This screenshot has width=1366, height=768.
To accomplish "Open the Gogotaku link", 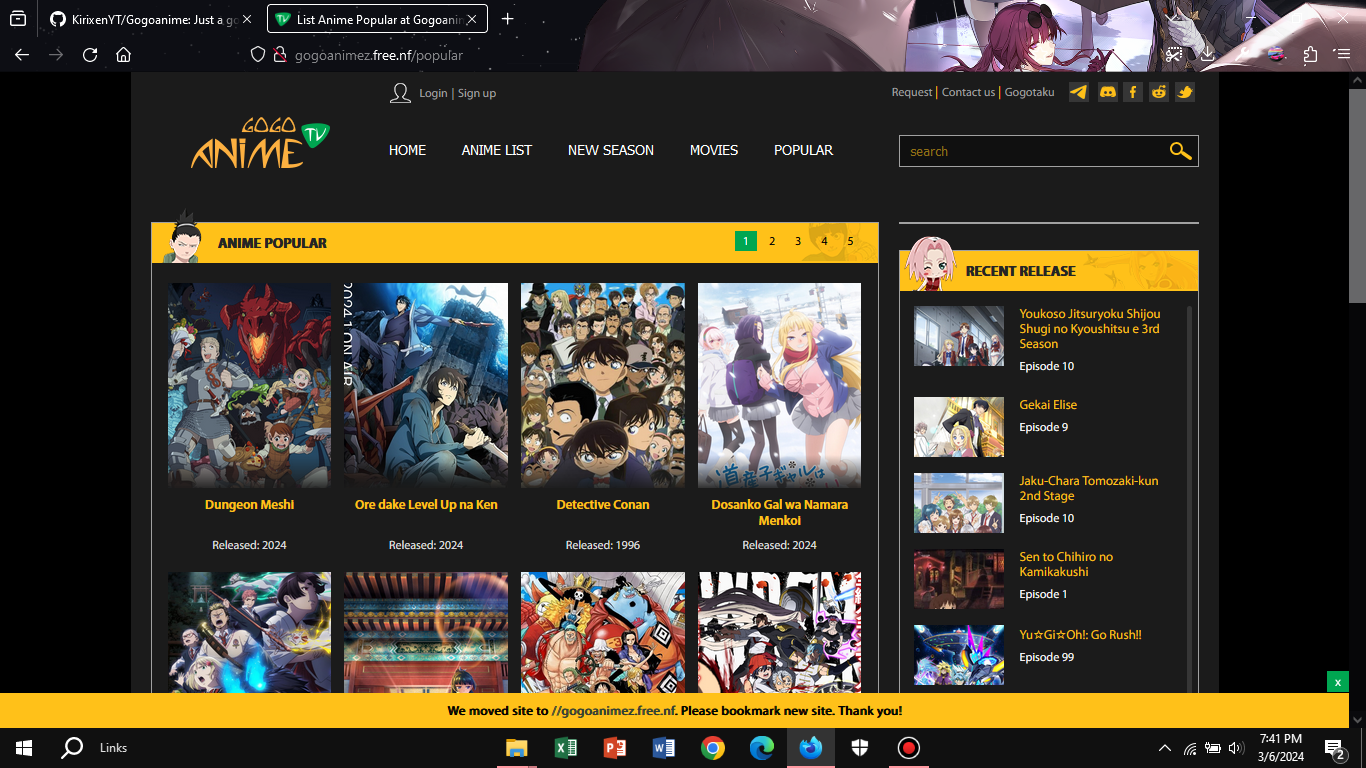I will point(1030,92).
